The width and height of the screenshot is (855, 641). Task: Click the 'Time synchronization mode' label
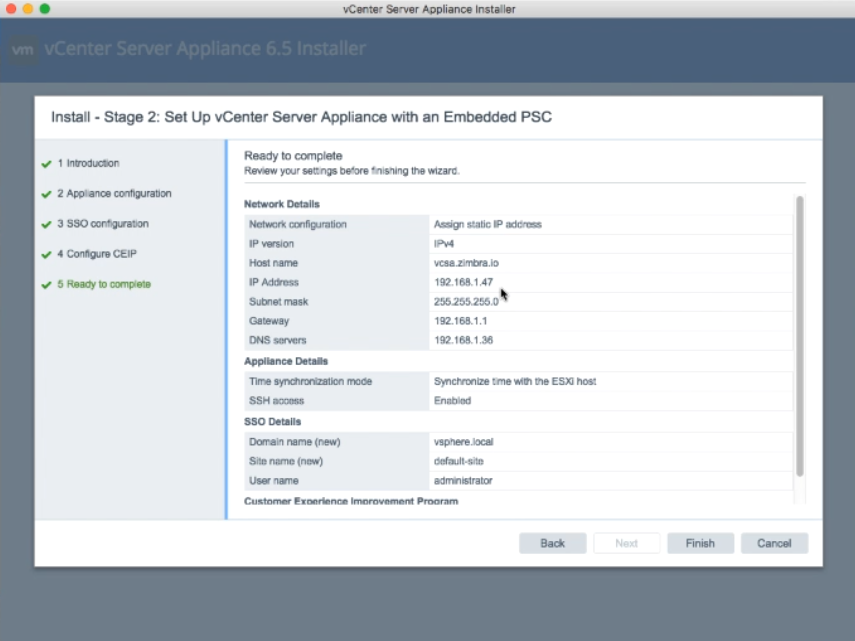pos(310,381)
